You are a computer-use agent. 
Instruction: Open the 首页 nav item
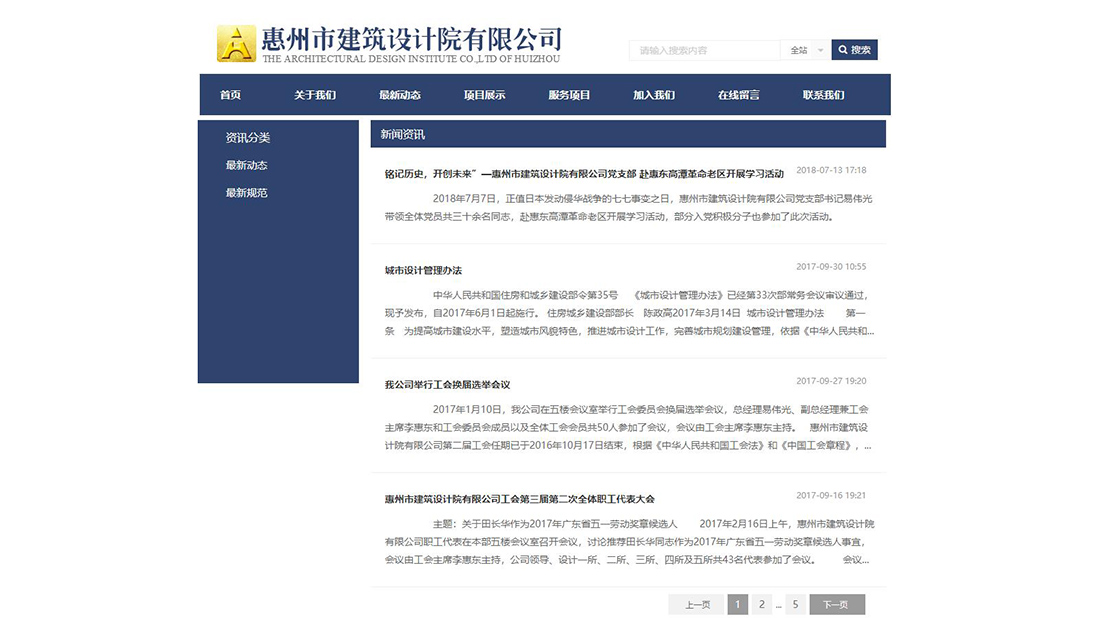click(x=230, y=95)
